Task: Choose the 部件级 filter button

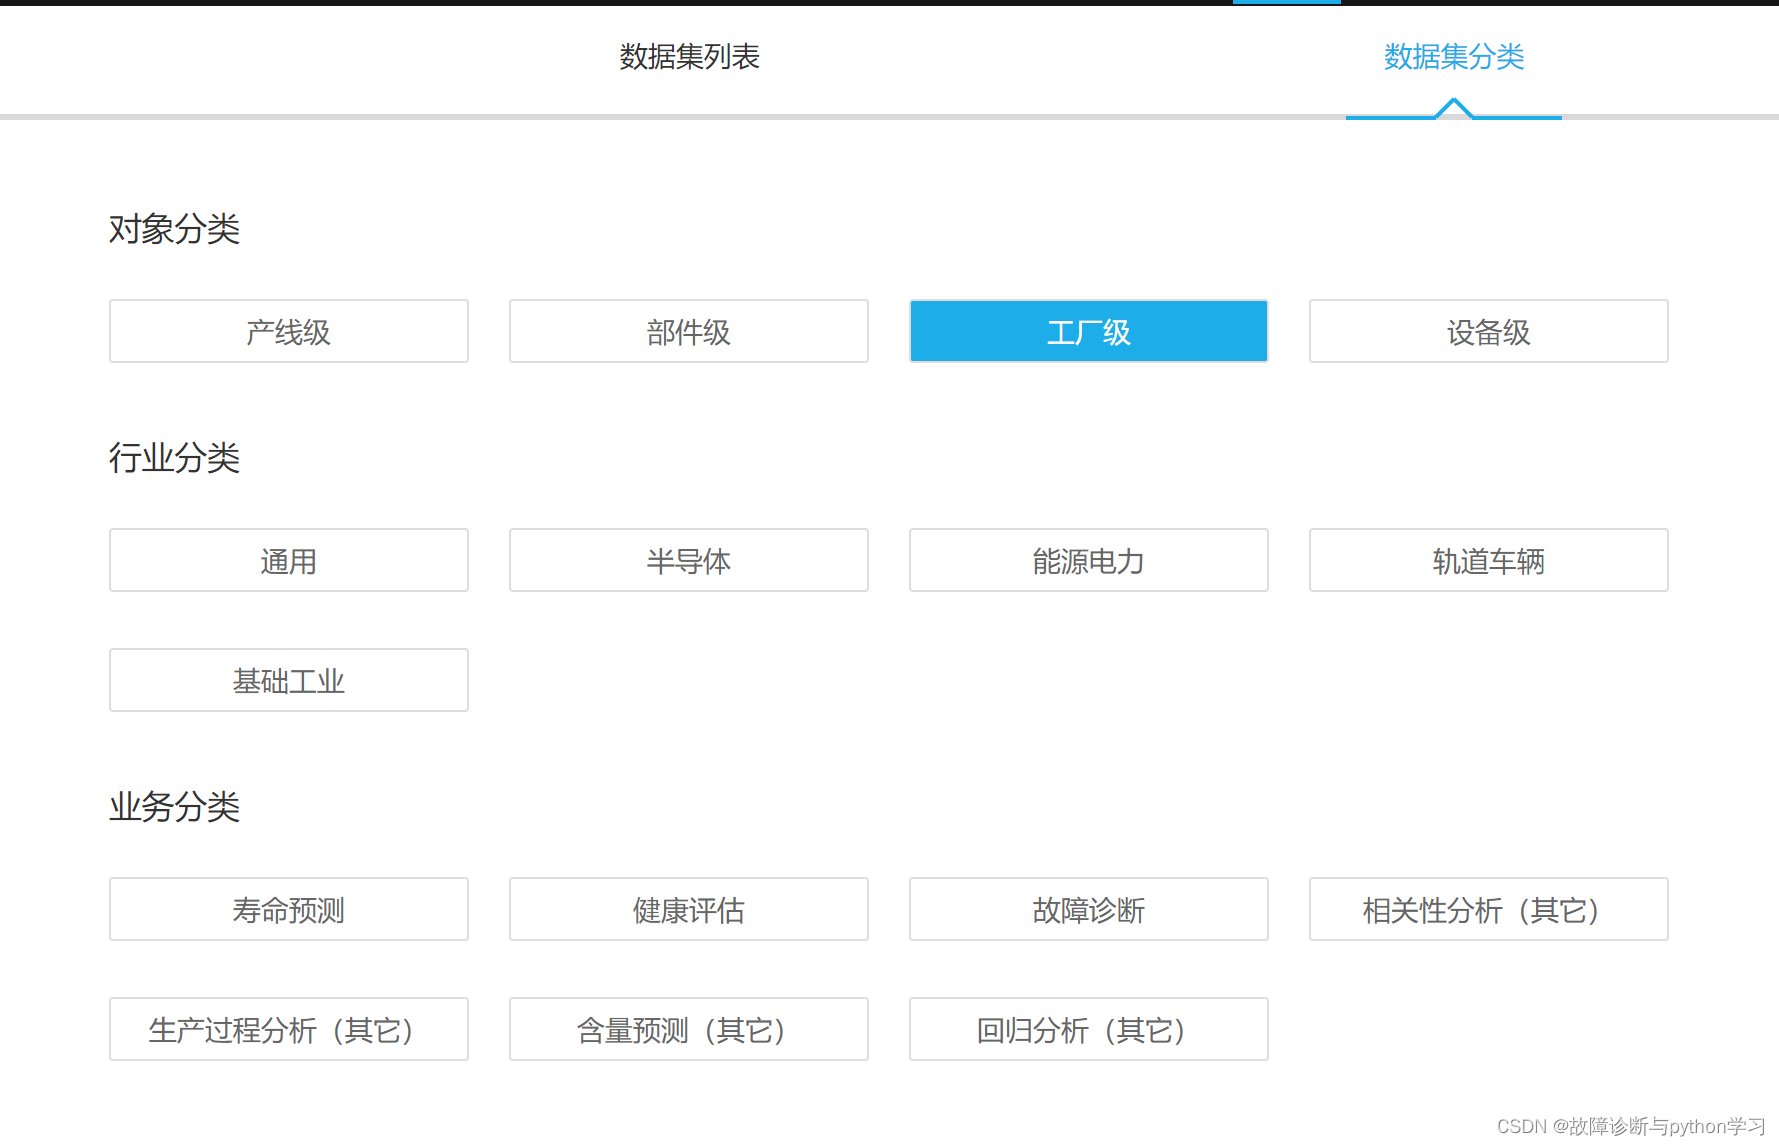Action: coord(689,331)
